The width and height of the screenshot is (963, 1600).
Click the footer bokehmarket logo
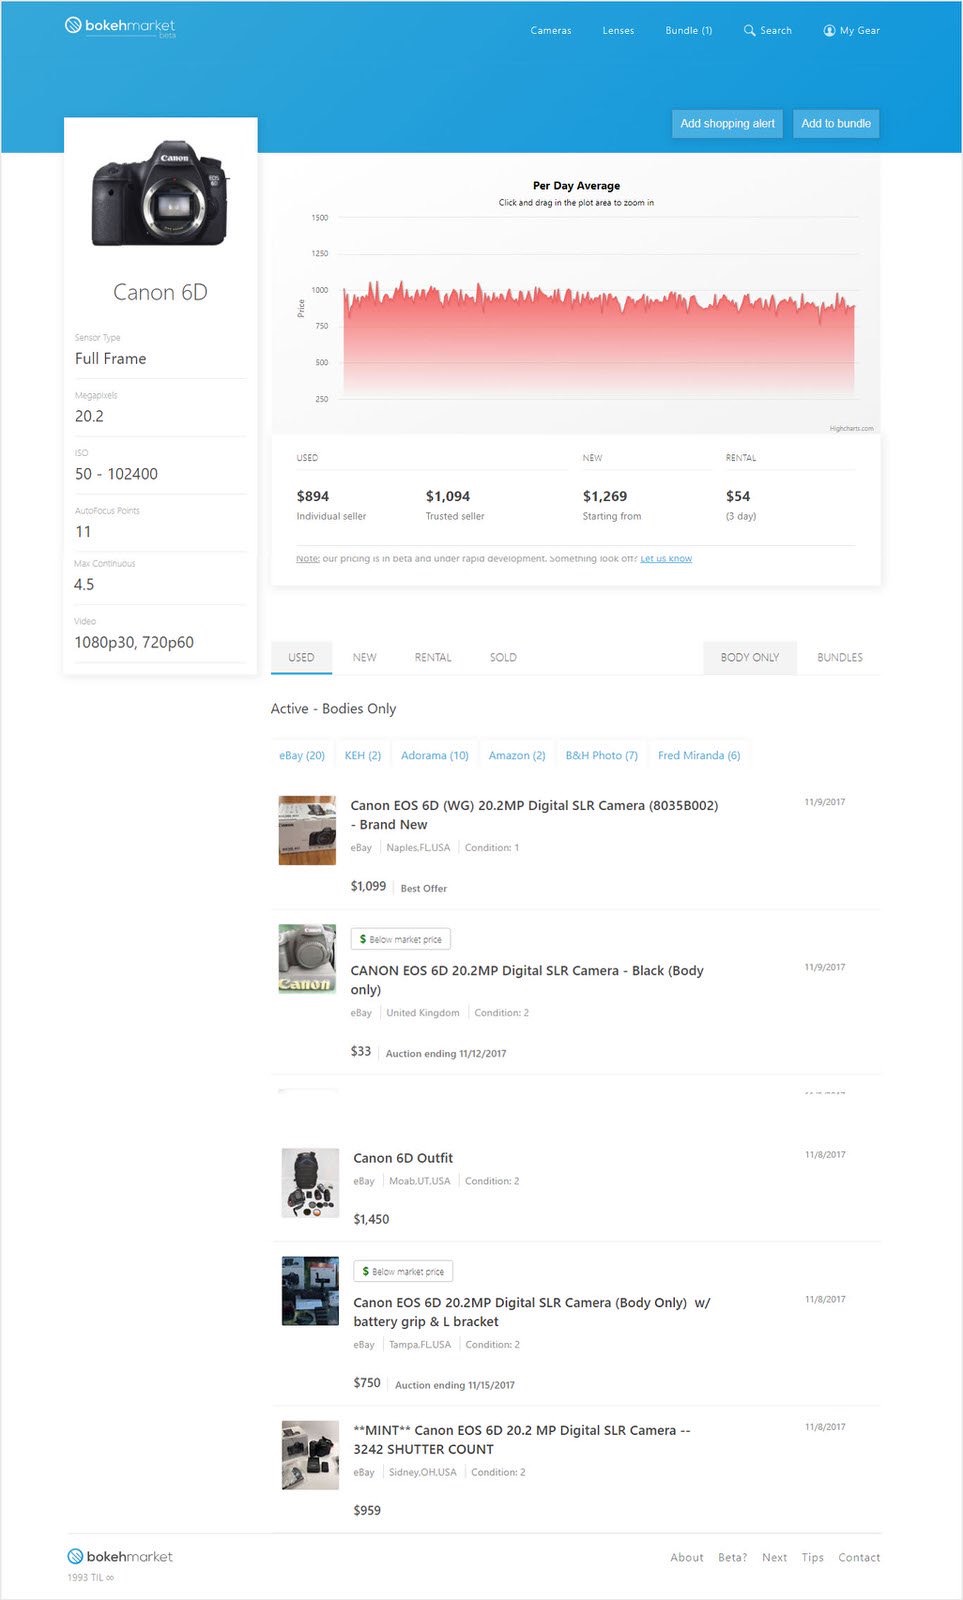tap(120, 1556)
